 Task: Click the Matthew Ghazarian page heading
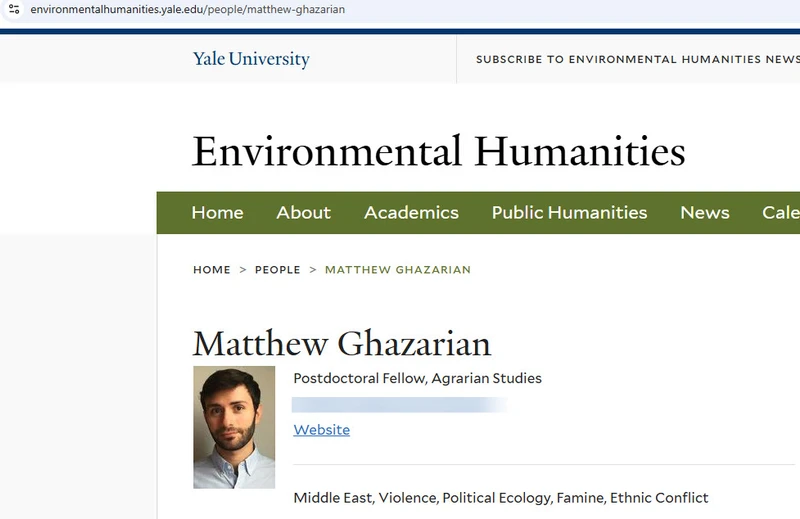point(342,343)
